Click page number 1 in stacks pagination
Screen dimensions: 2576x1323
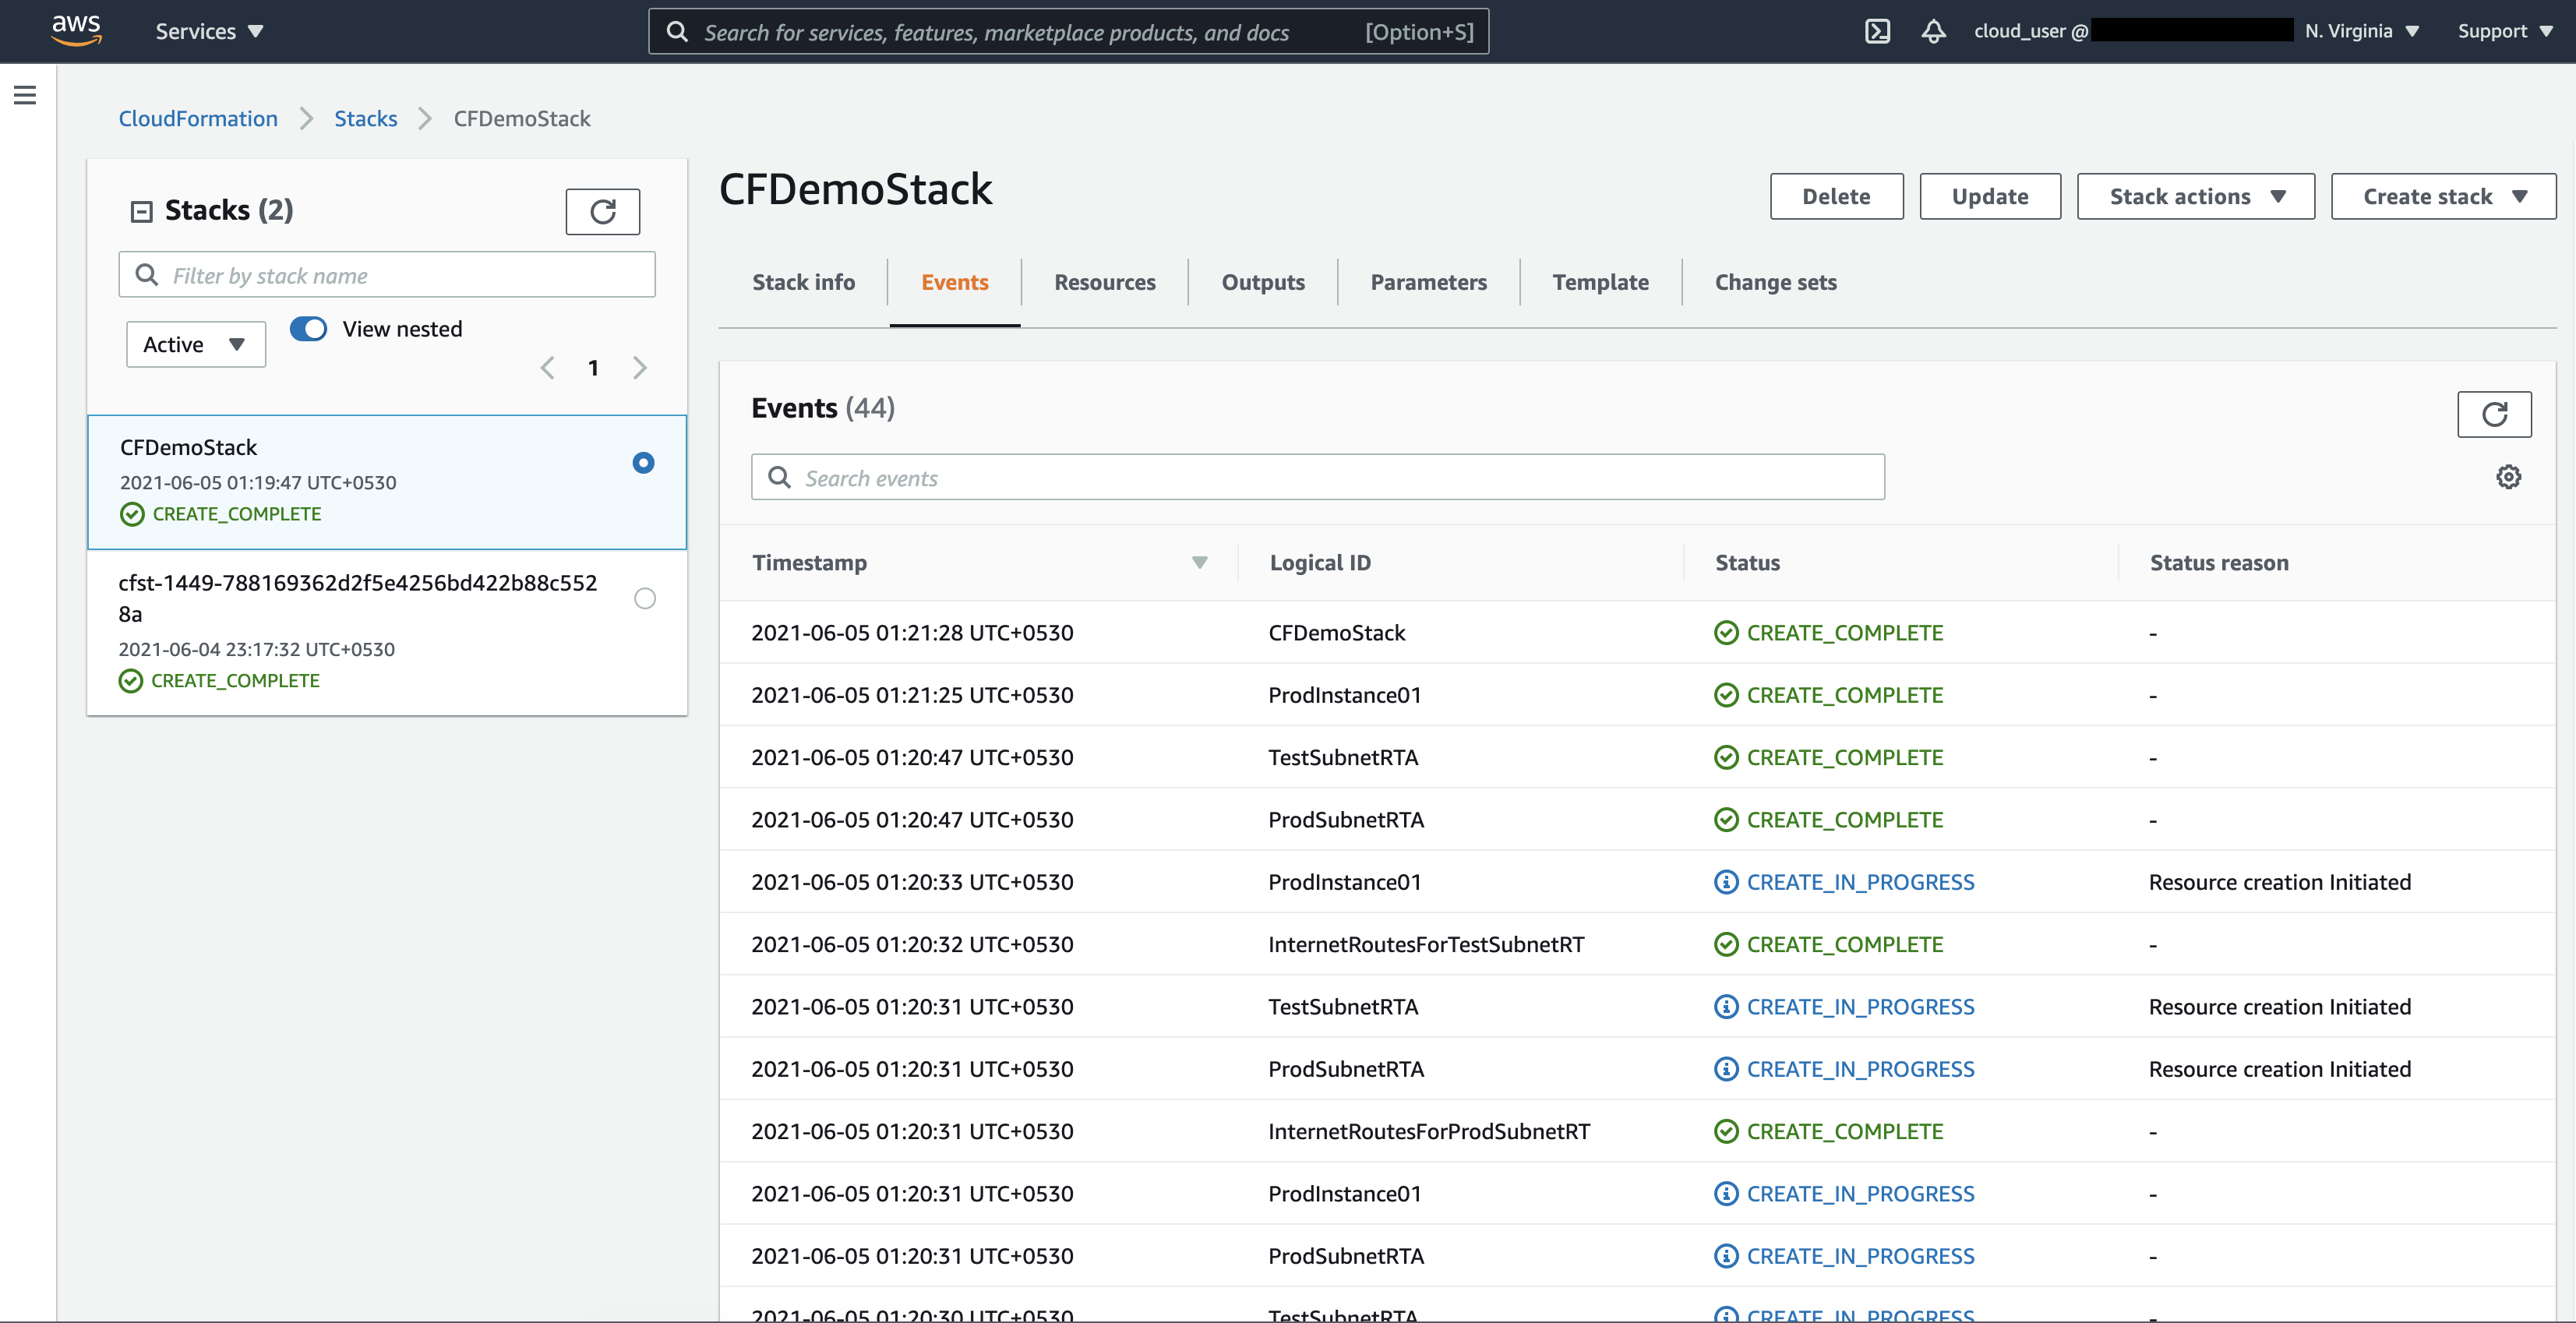(x=593, y=368)
